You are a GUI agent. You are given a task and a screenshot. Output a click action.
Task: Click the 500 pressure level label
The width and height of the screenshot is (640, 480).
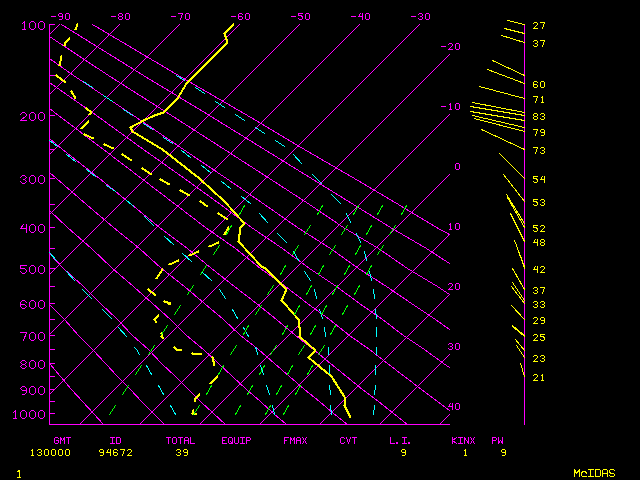(31, 269)
